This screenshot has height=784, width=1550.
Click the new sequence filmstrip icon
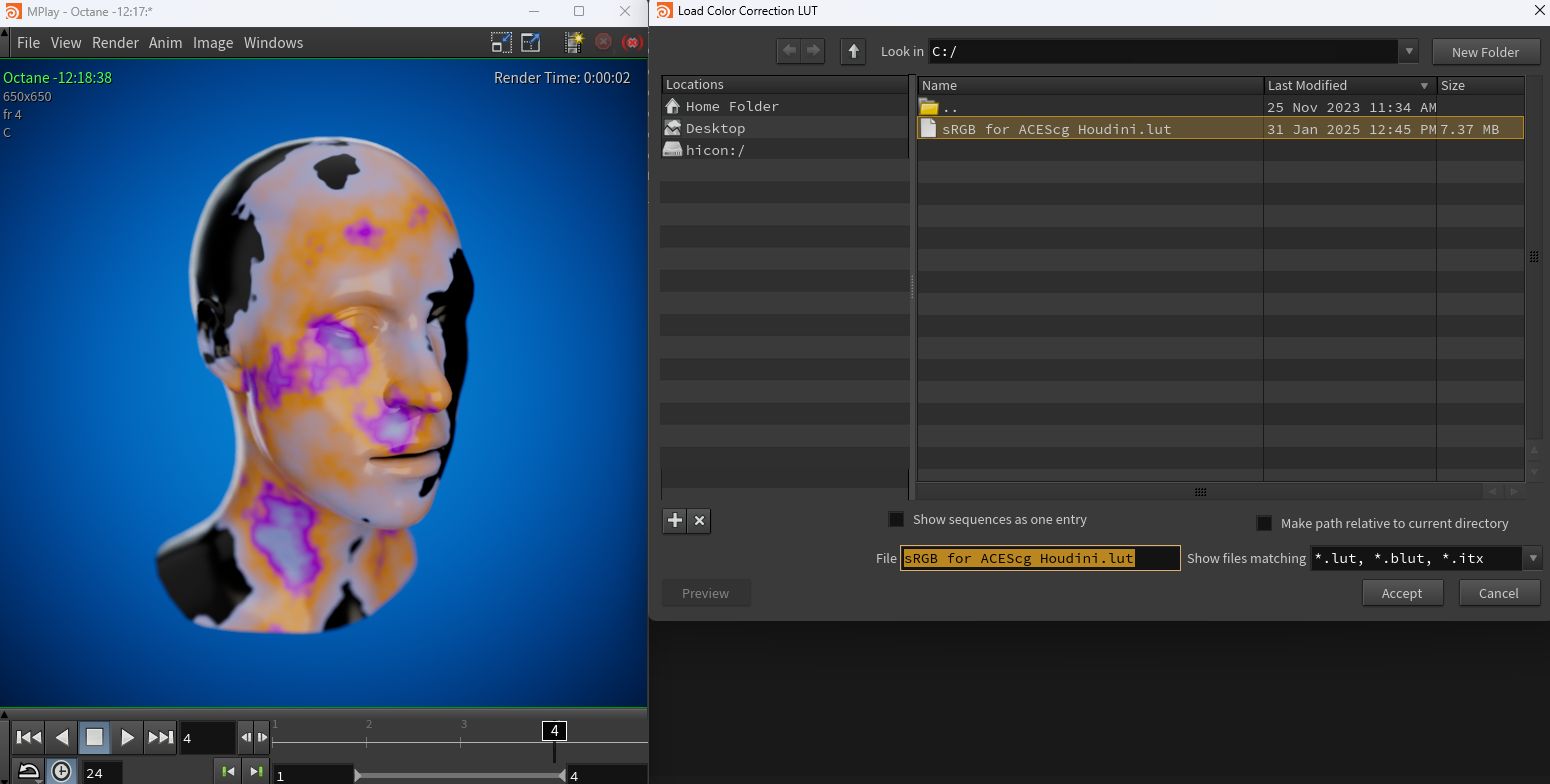[x=574, y=42]
